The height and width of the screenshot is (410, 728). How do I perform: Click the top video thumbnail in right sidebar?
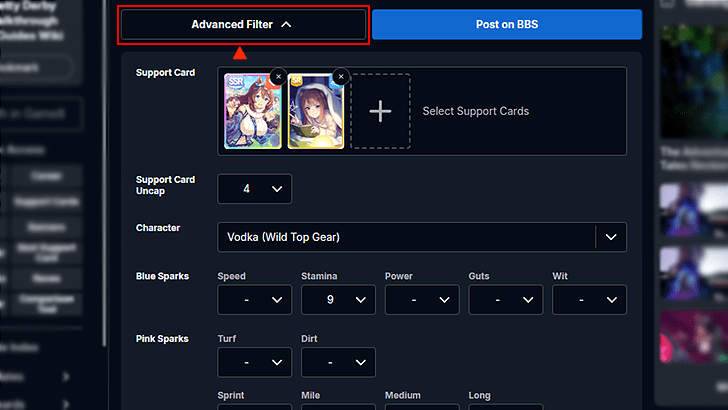(x=694, y=82)
